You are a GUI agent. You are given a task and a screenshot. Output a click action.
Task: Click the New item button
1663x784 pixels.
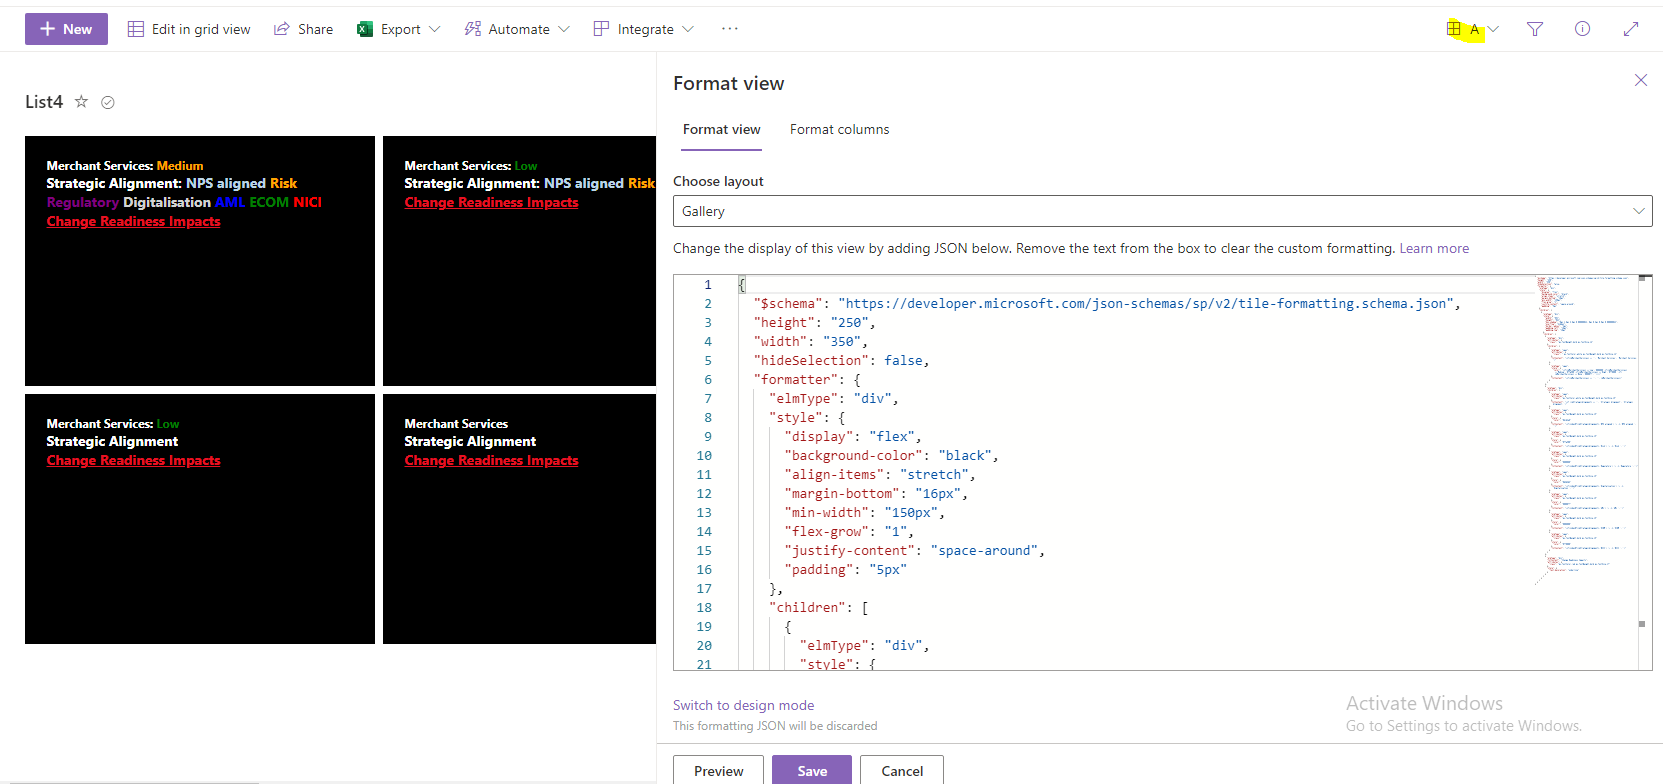(66, 29)
